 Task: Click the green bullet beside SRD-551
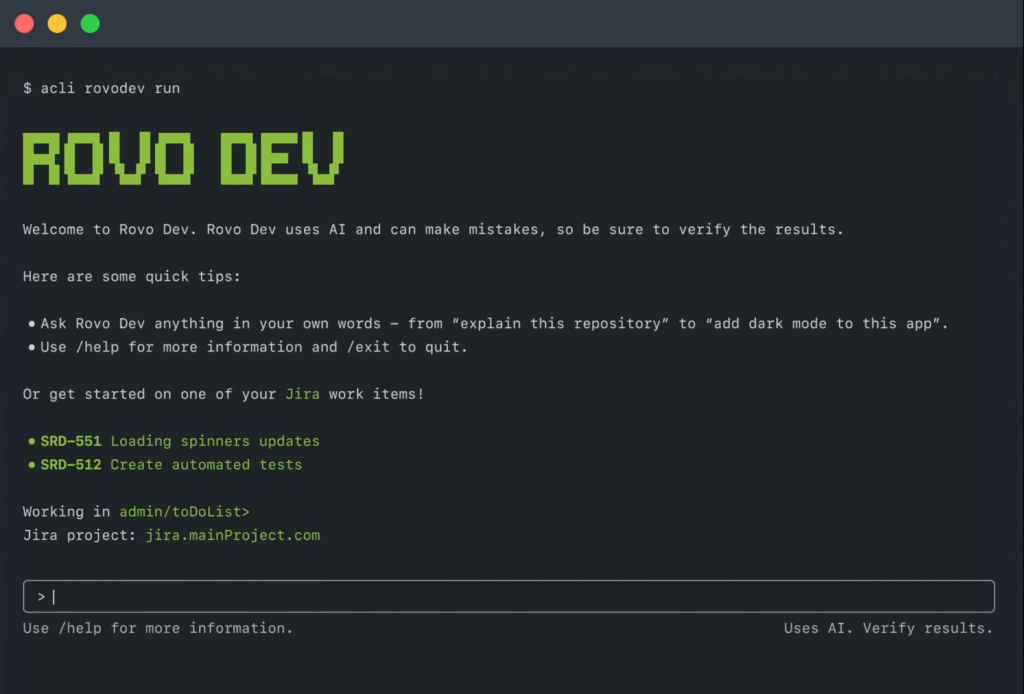[32, 441]
